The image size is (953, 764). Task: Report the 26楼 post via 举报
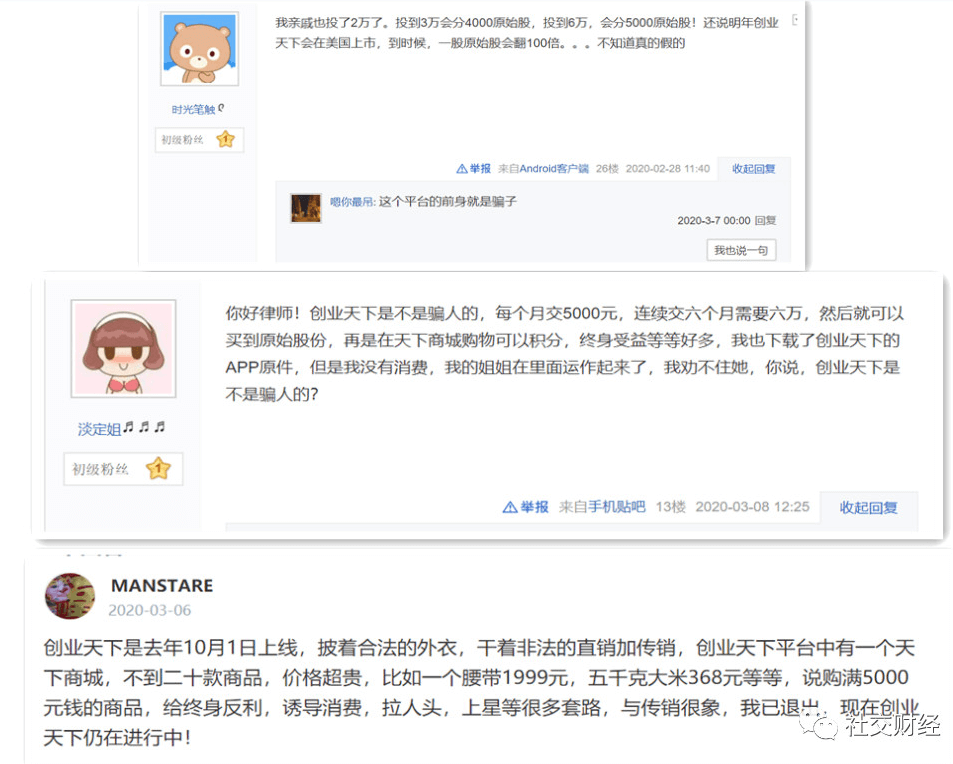point(473,168)
